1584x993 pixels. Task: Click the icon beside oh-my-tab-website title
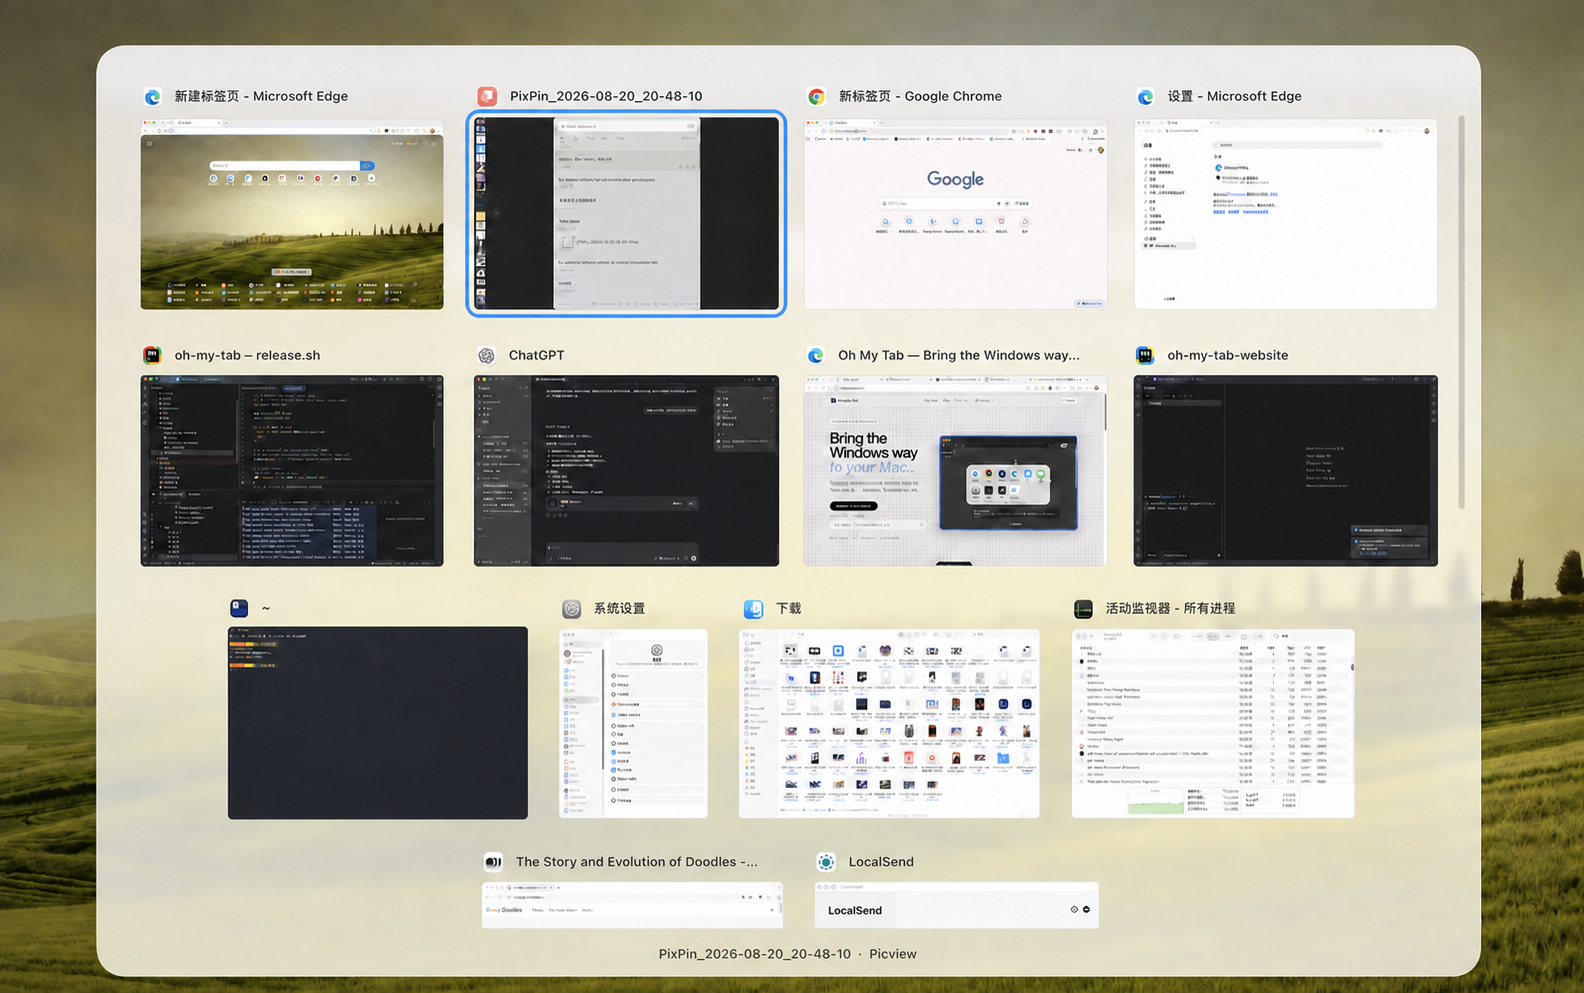coord(1145,355)
